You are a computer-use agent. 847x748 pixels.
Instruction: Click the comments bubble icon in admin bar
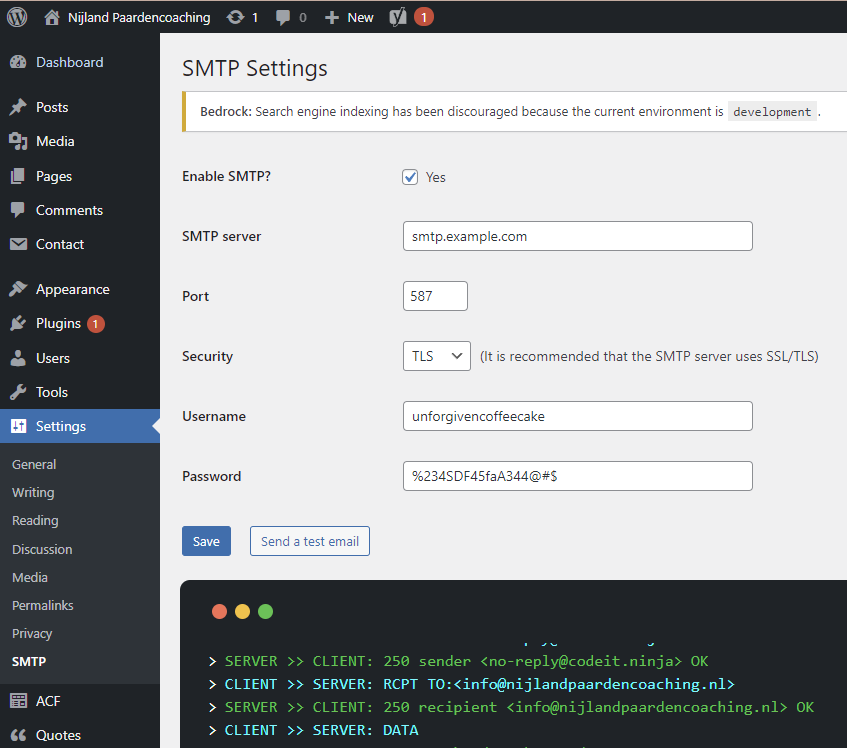click(283, 17)
